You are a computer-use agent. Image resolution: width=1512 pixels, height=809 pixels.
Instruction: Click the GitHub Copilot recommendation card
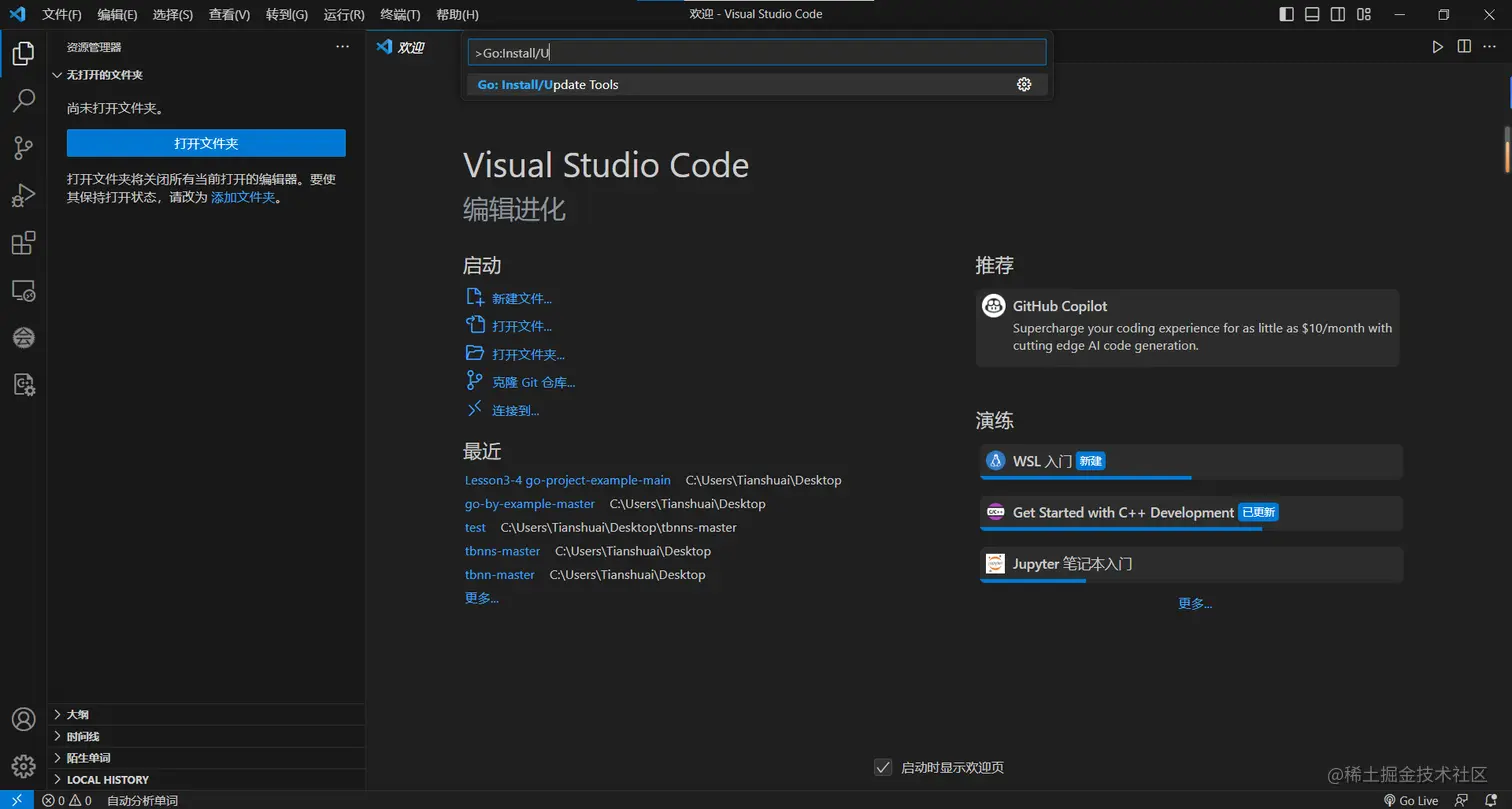[1187, 328]
